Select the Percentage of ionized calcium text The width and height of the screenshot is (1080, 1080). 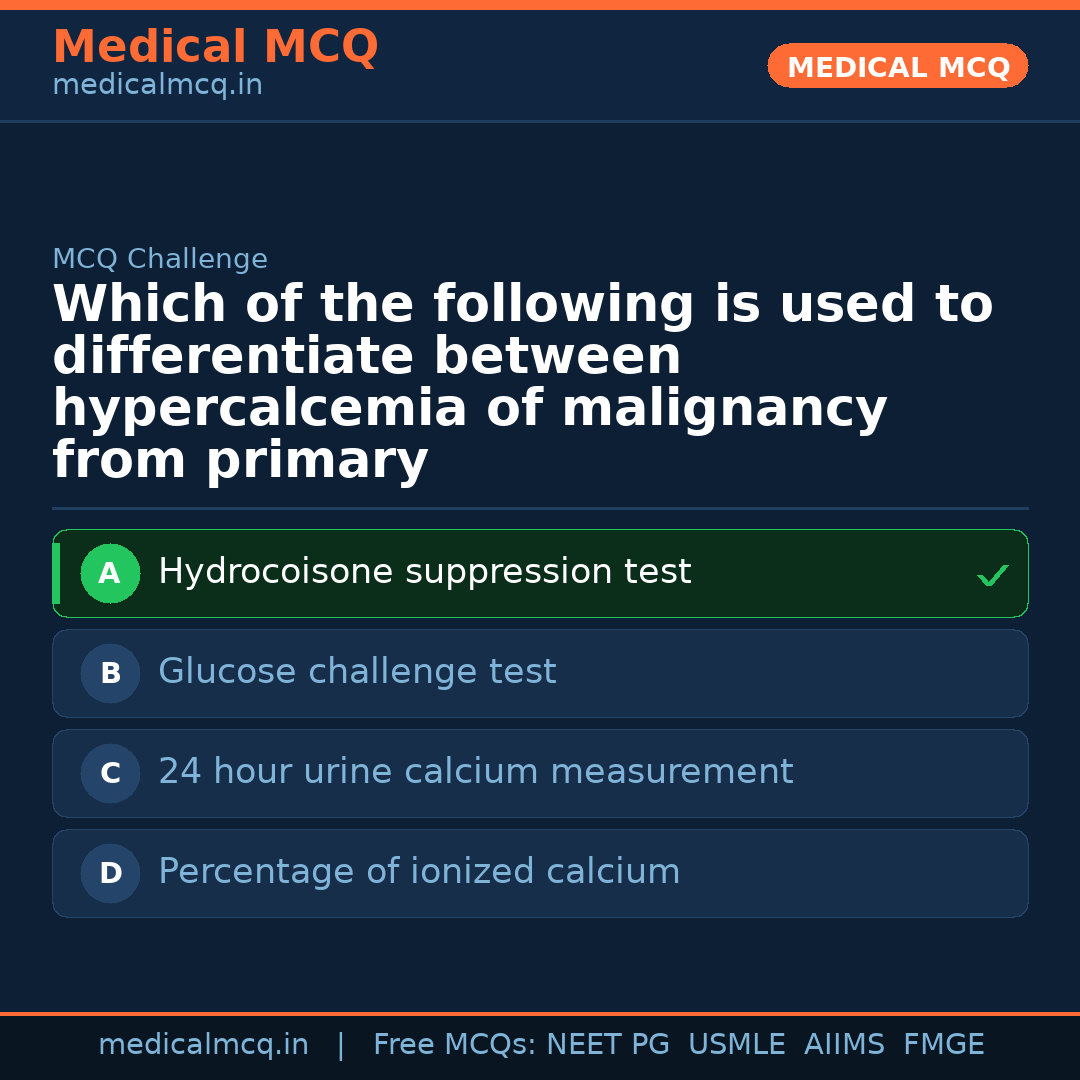click(x=419, y=872)
